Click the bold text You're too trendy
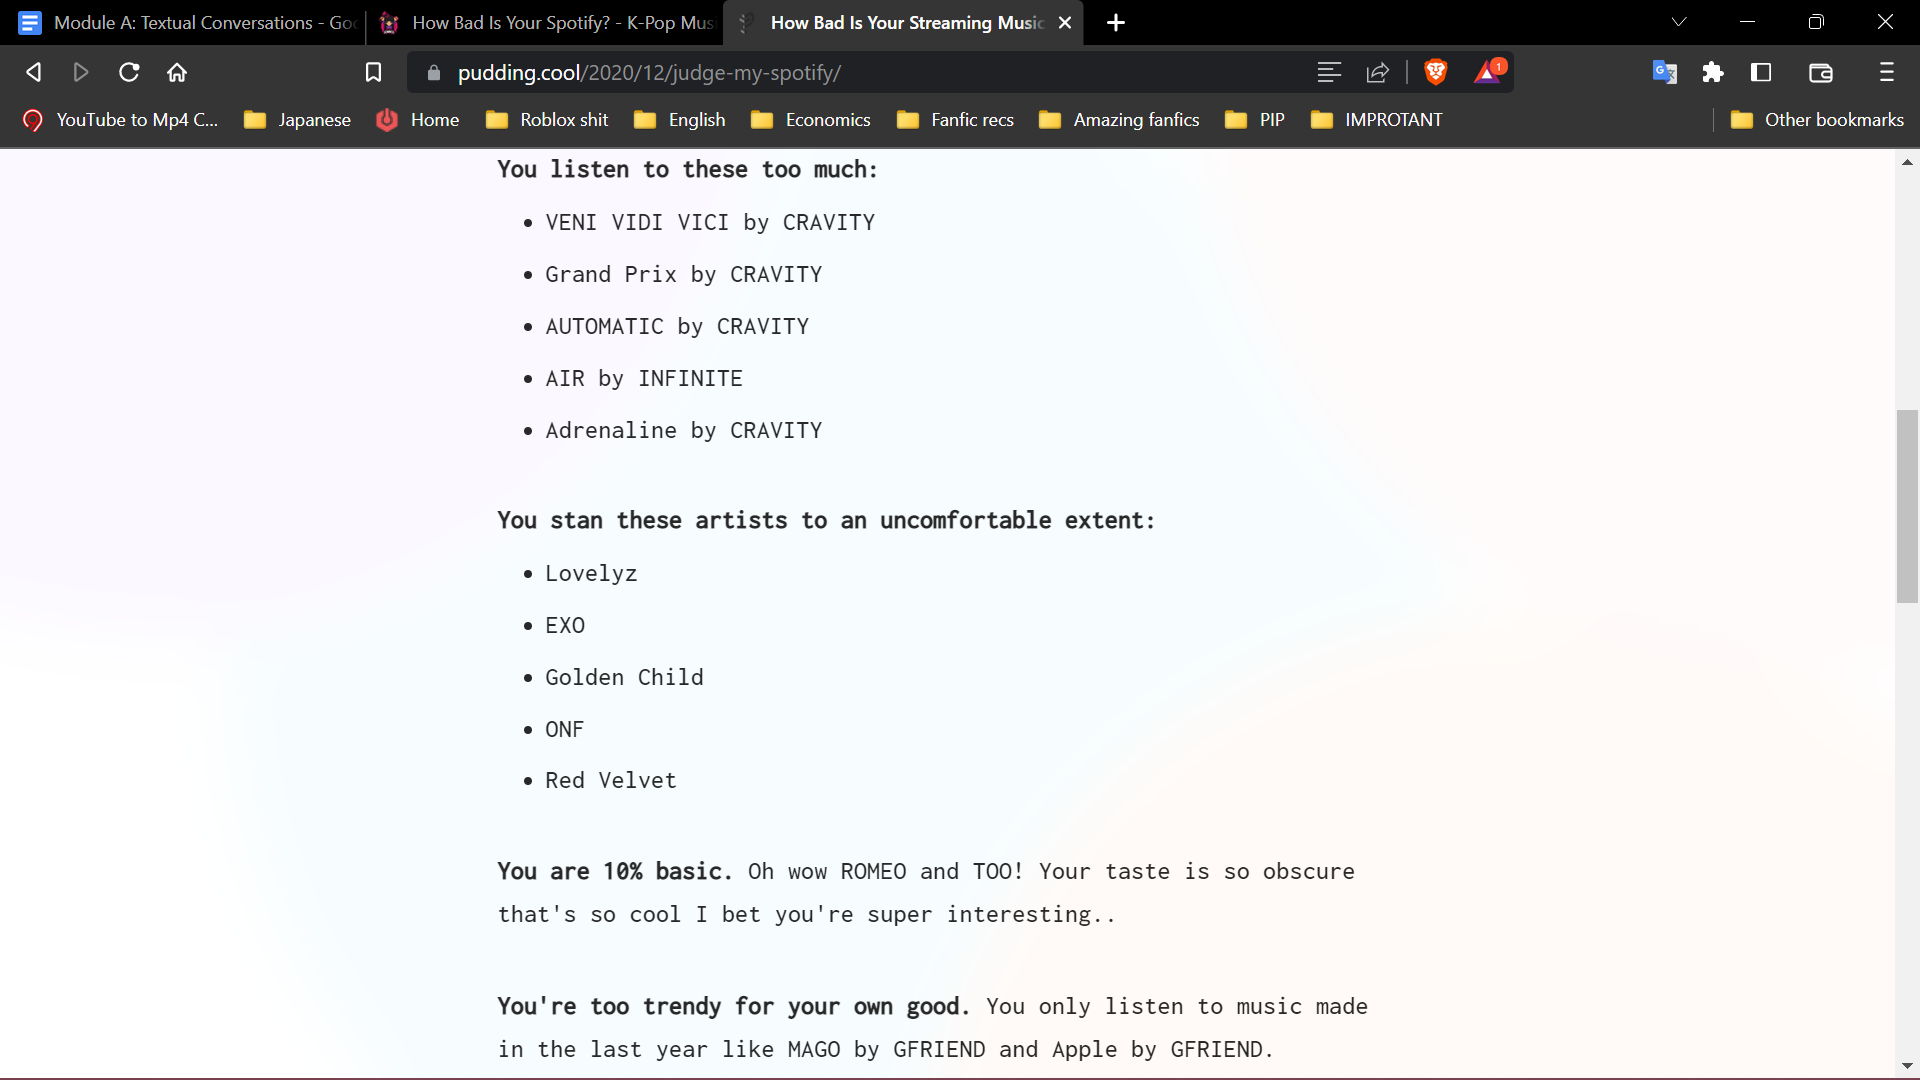 pos(734,1007)
